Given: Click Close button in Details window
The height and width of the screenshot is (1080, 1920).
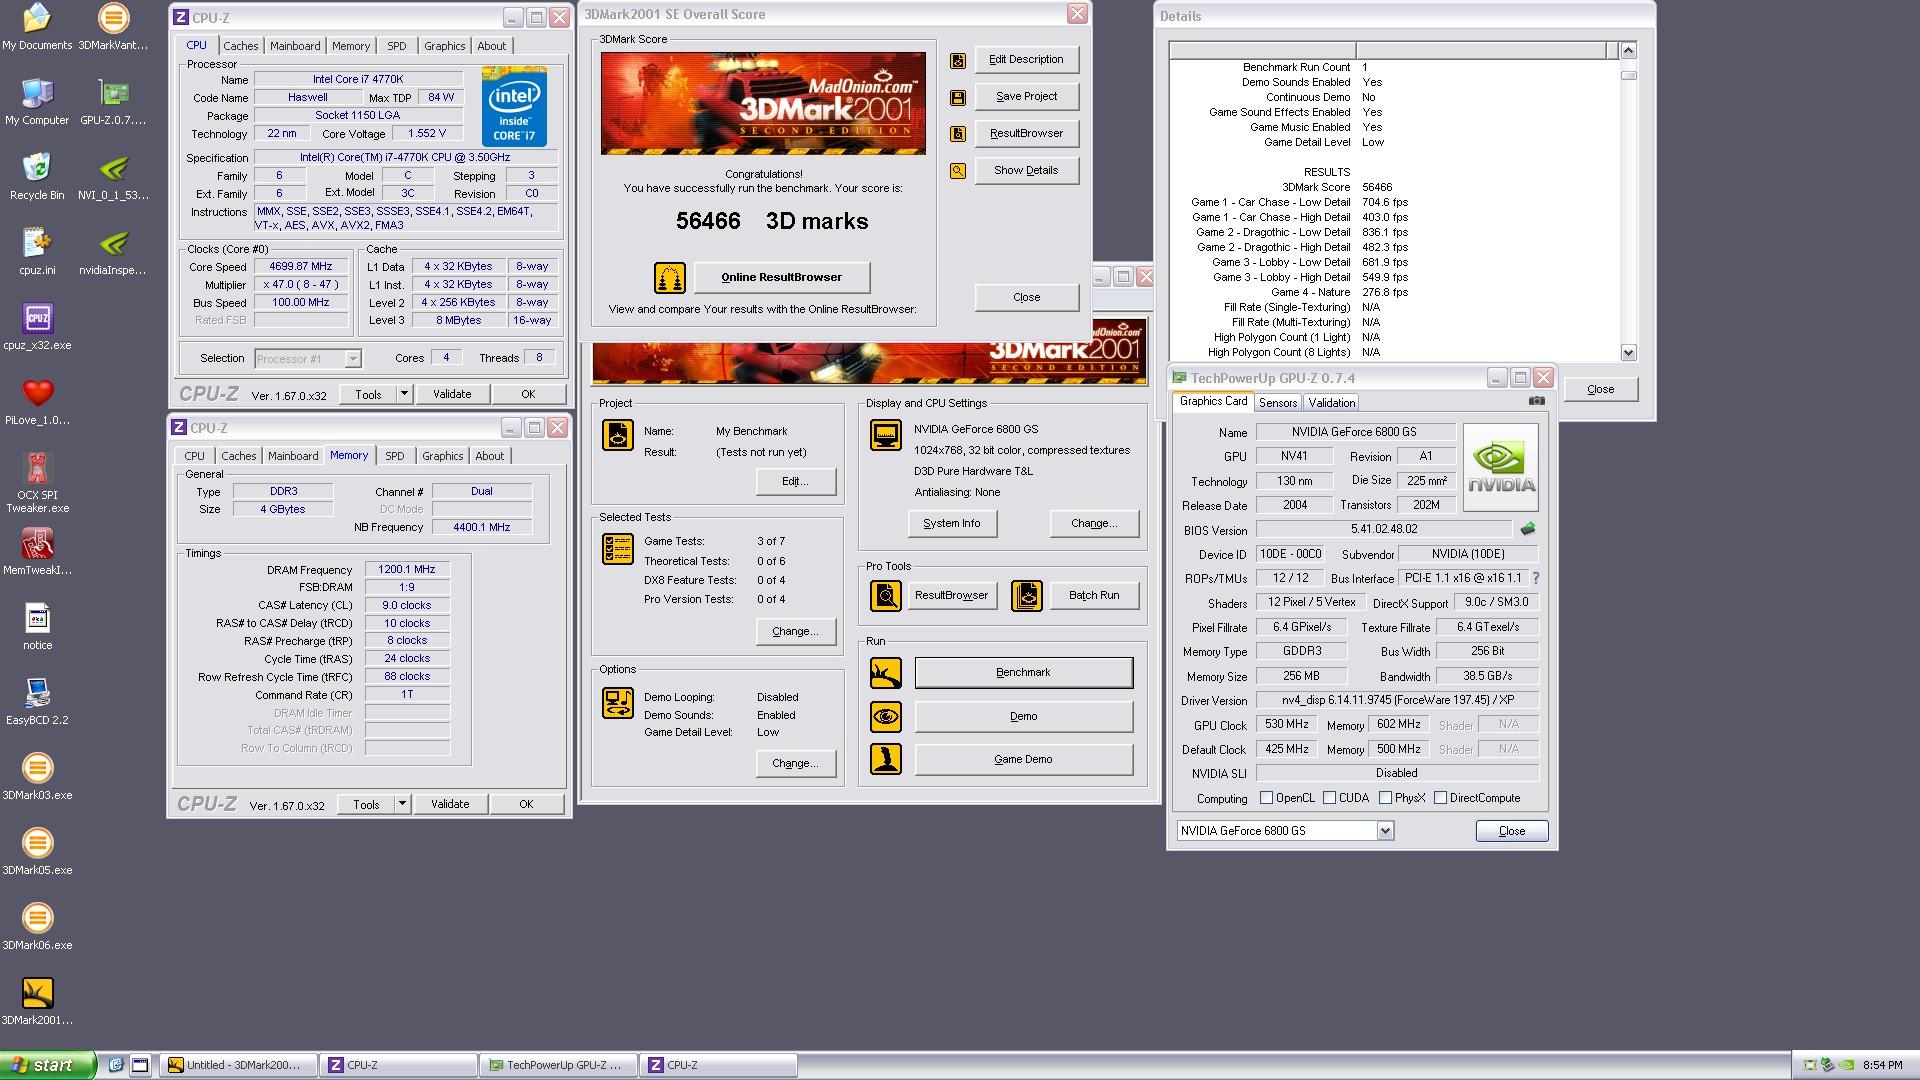Looking at the screenshot, I should tap(1600, 390).
